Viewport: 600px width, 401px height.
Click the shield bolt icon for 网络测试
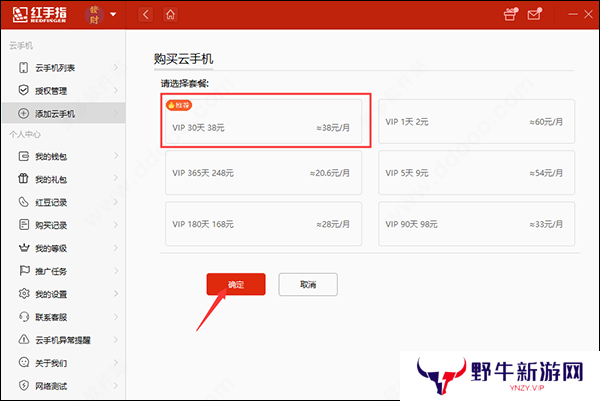pyautogui.click(x=24, y=385)
